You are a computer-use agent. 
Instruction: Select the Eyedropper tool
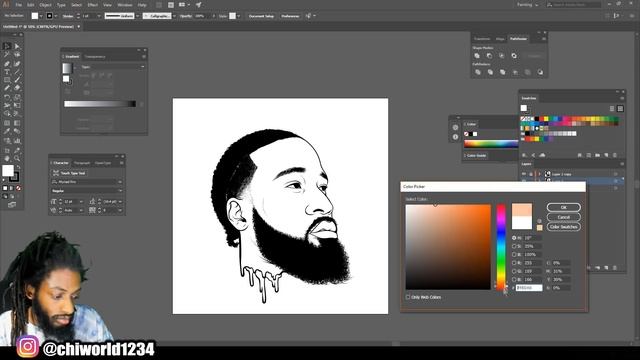click(7, 131)
